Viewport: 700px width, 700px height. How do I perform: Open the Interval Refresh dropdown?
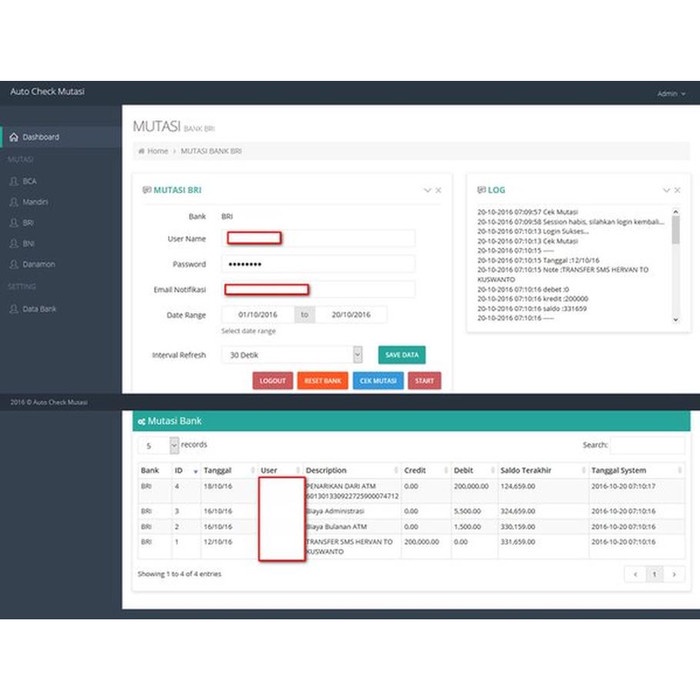point(292,355)
